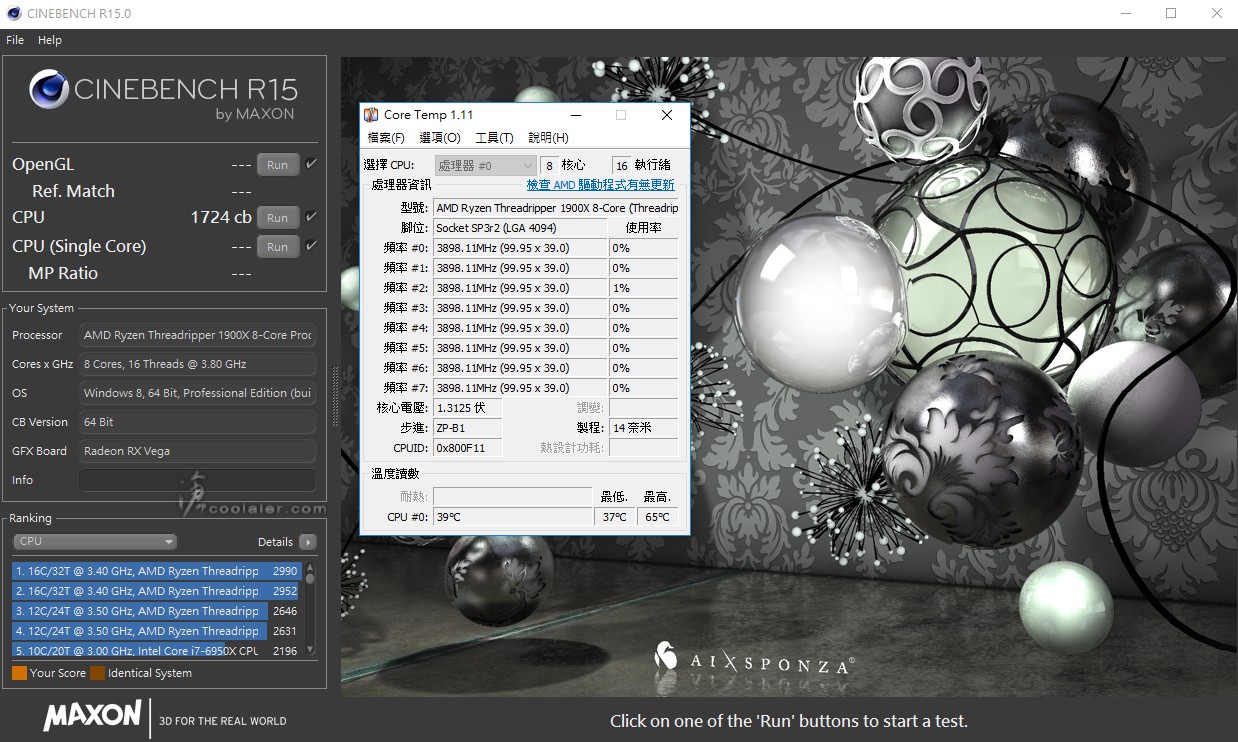
Task: Click the AIXSPONZA logo on the render
Action: 754,658
